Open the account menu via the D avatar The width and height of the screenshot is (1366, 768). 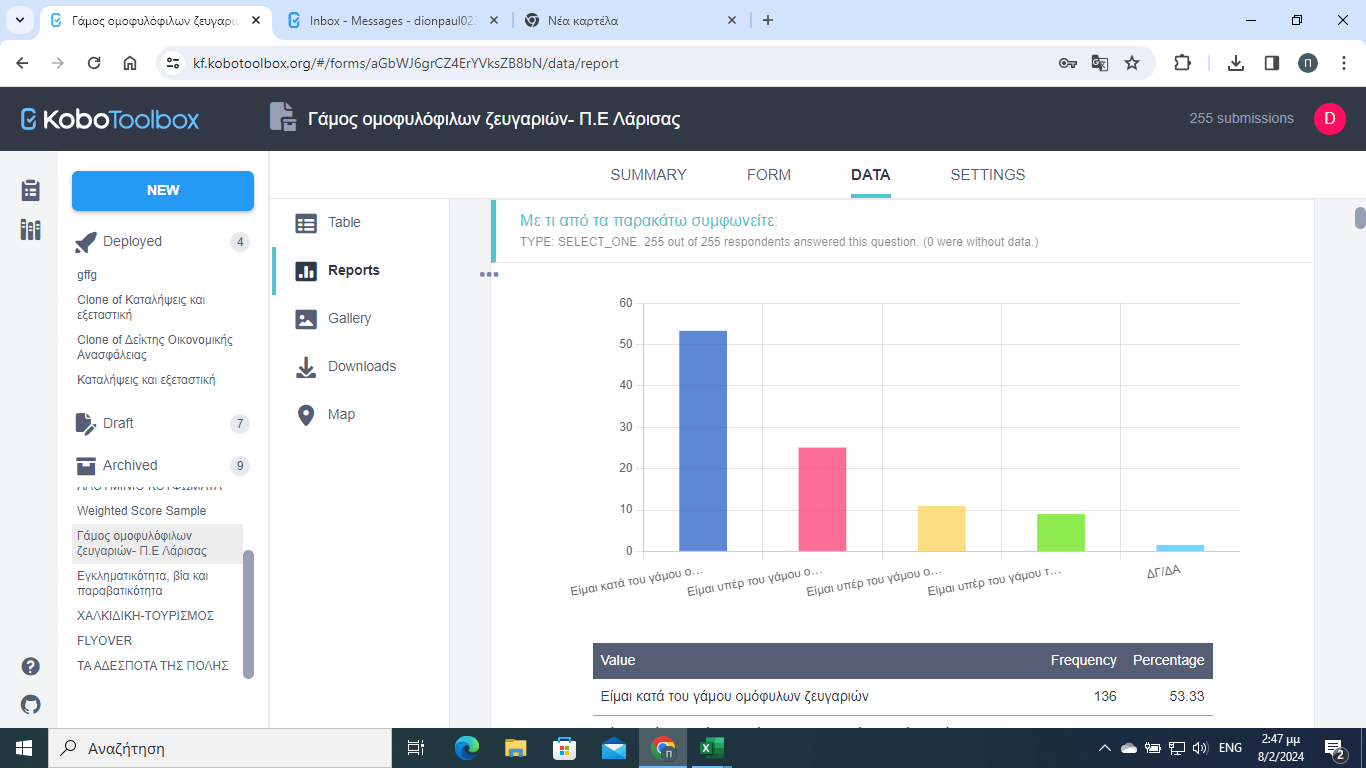pos(1329,118)
